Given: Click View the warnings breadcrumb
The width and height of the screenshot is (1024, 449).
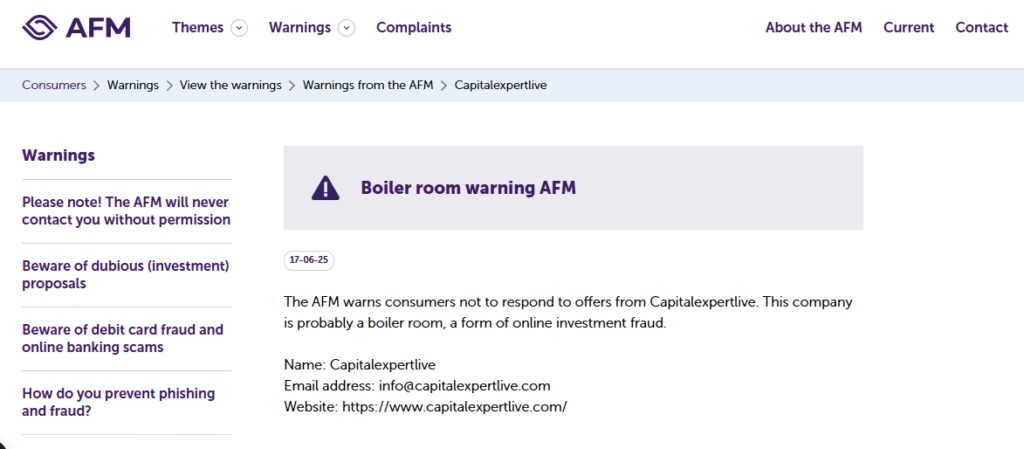Looking at the screenshot, I should [230, 85].
